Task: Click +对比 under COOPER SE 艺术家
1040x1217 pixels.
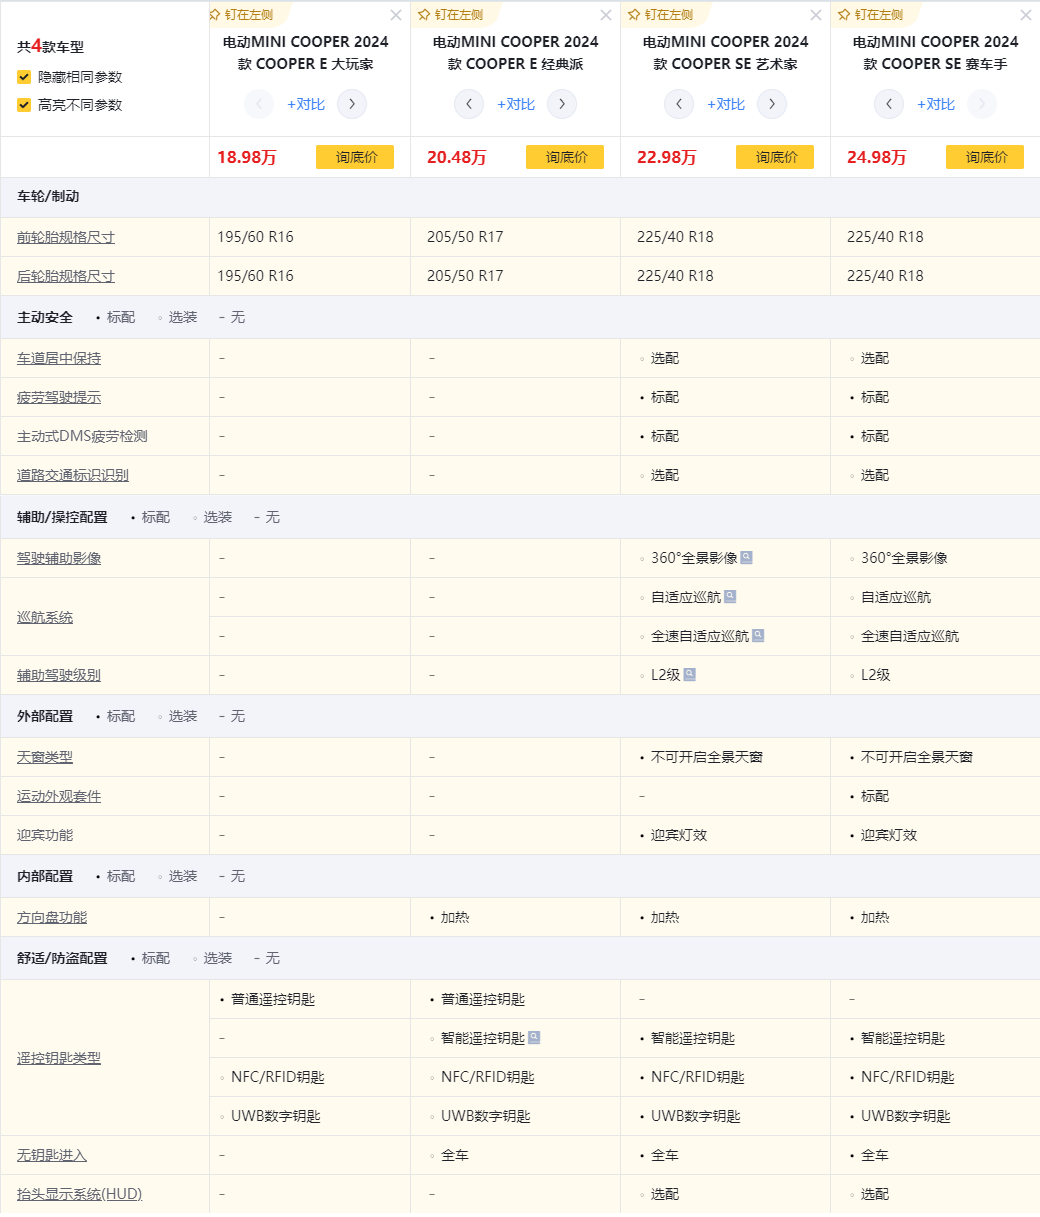Action: 726,104
